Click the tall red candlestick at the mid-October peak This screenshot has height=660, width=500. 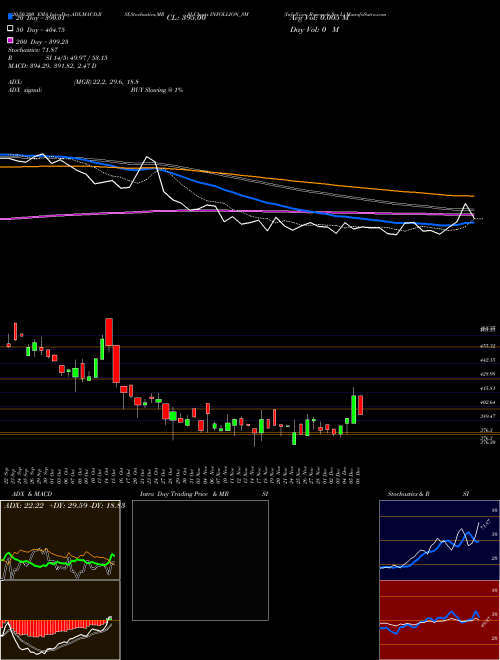109,332
